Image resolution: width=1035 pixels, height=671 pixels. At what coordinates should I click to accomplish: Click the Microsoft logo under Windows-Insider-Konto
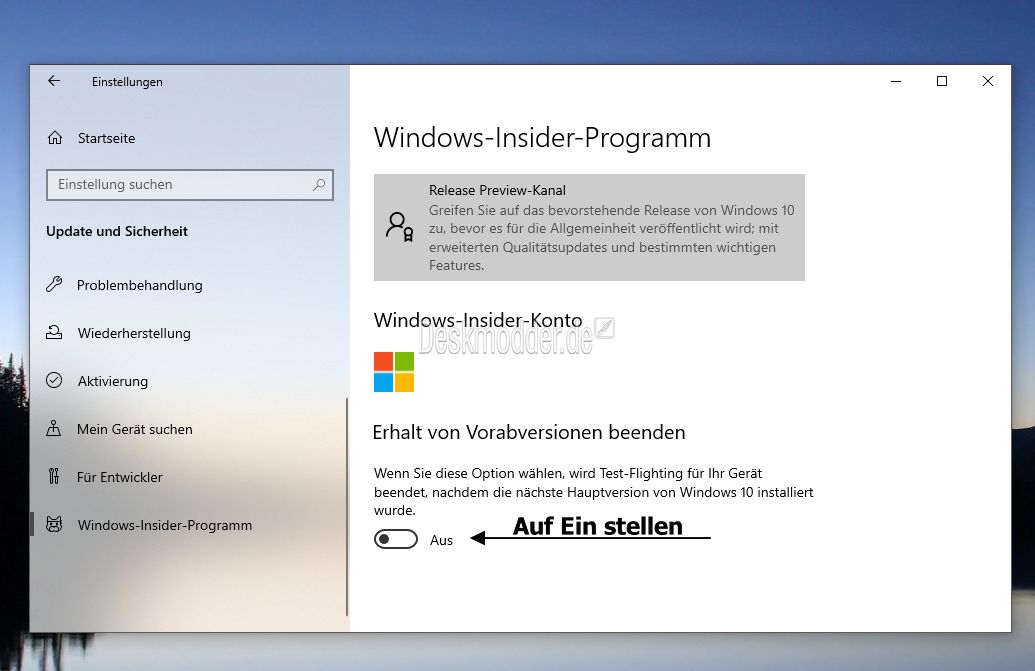[x=394, y=372]
